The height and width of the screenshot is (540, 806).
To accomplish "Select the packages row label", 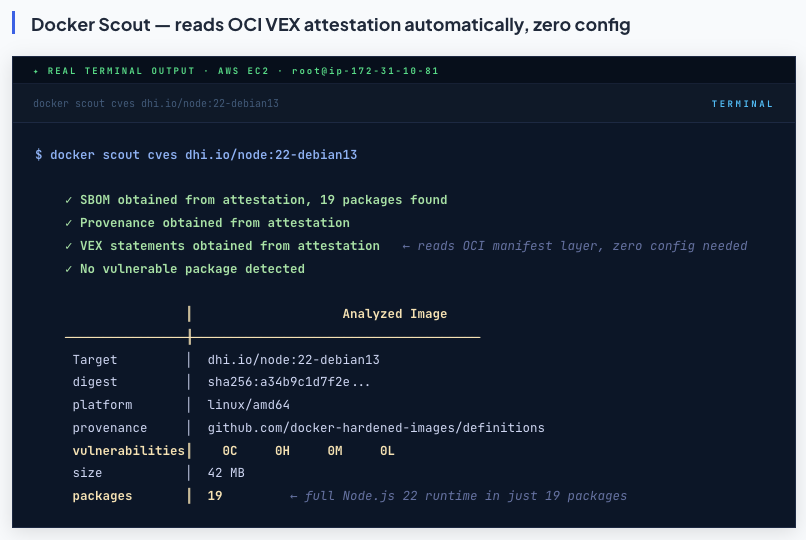I will [x=102, y=496].
